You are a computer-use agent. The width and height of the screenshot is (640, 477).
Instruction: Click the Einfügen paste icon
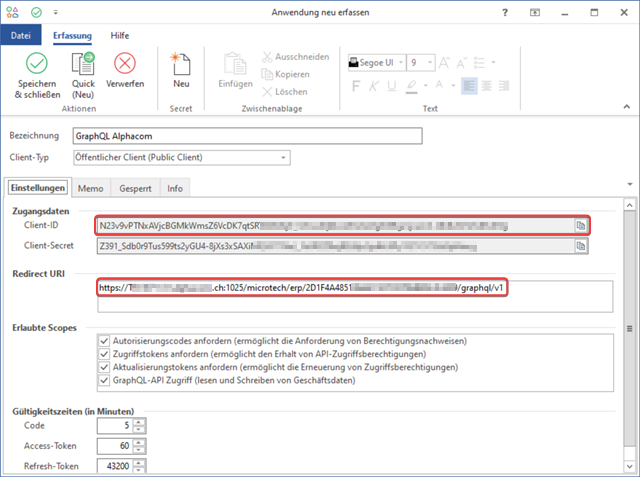tap(235, 64)
